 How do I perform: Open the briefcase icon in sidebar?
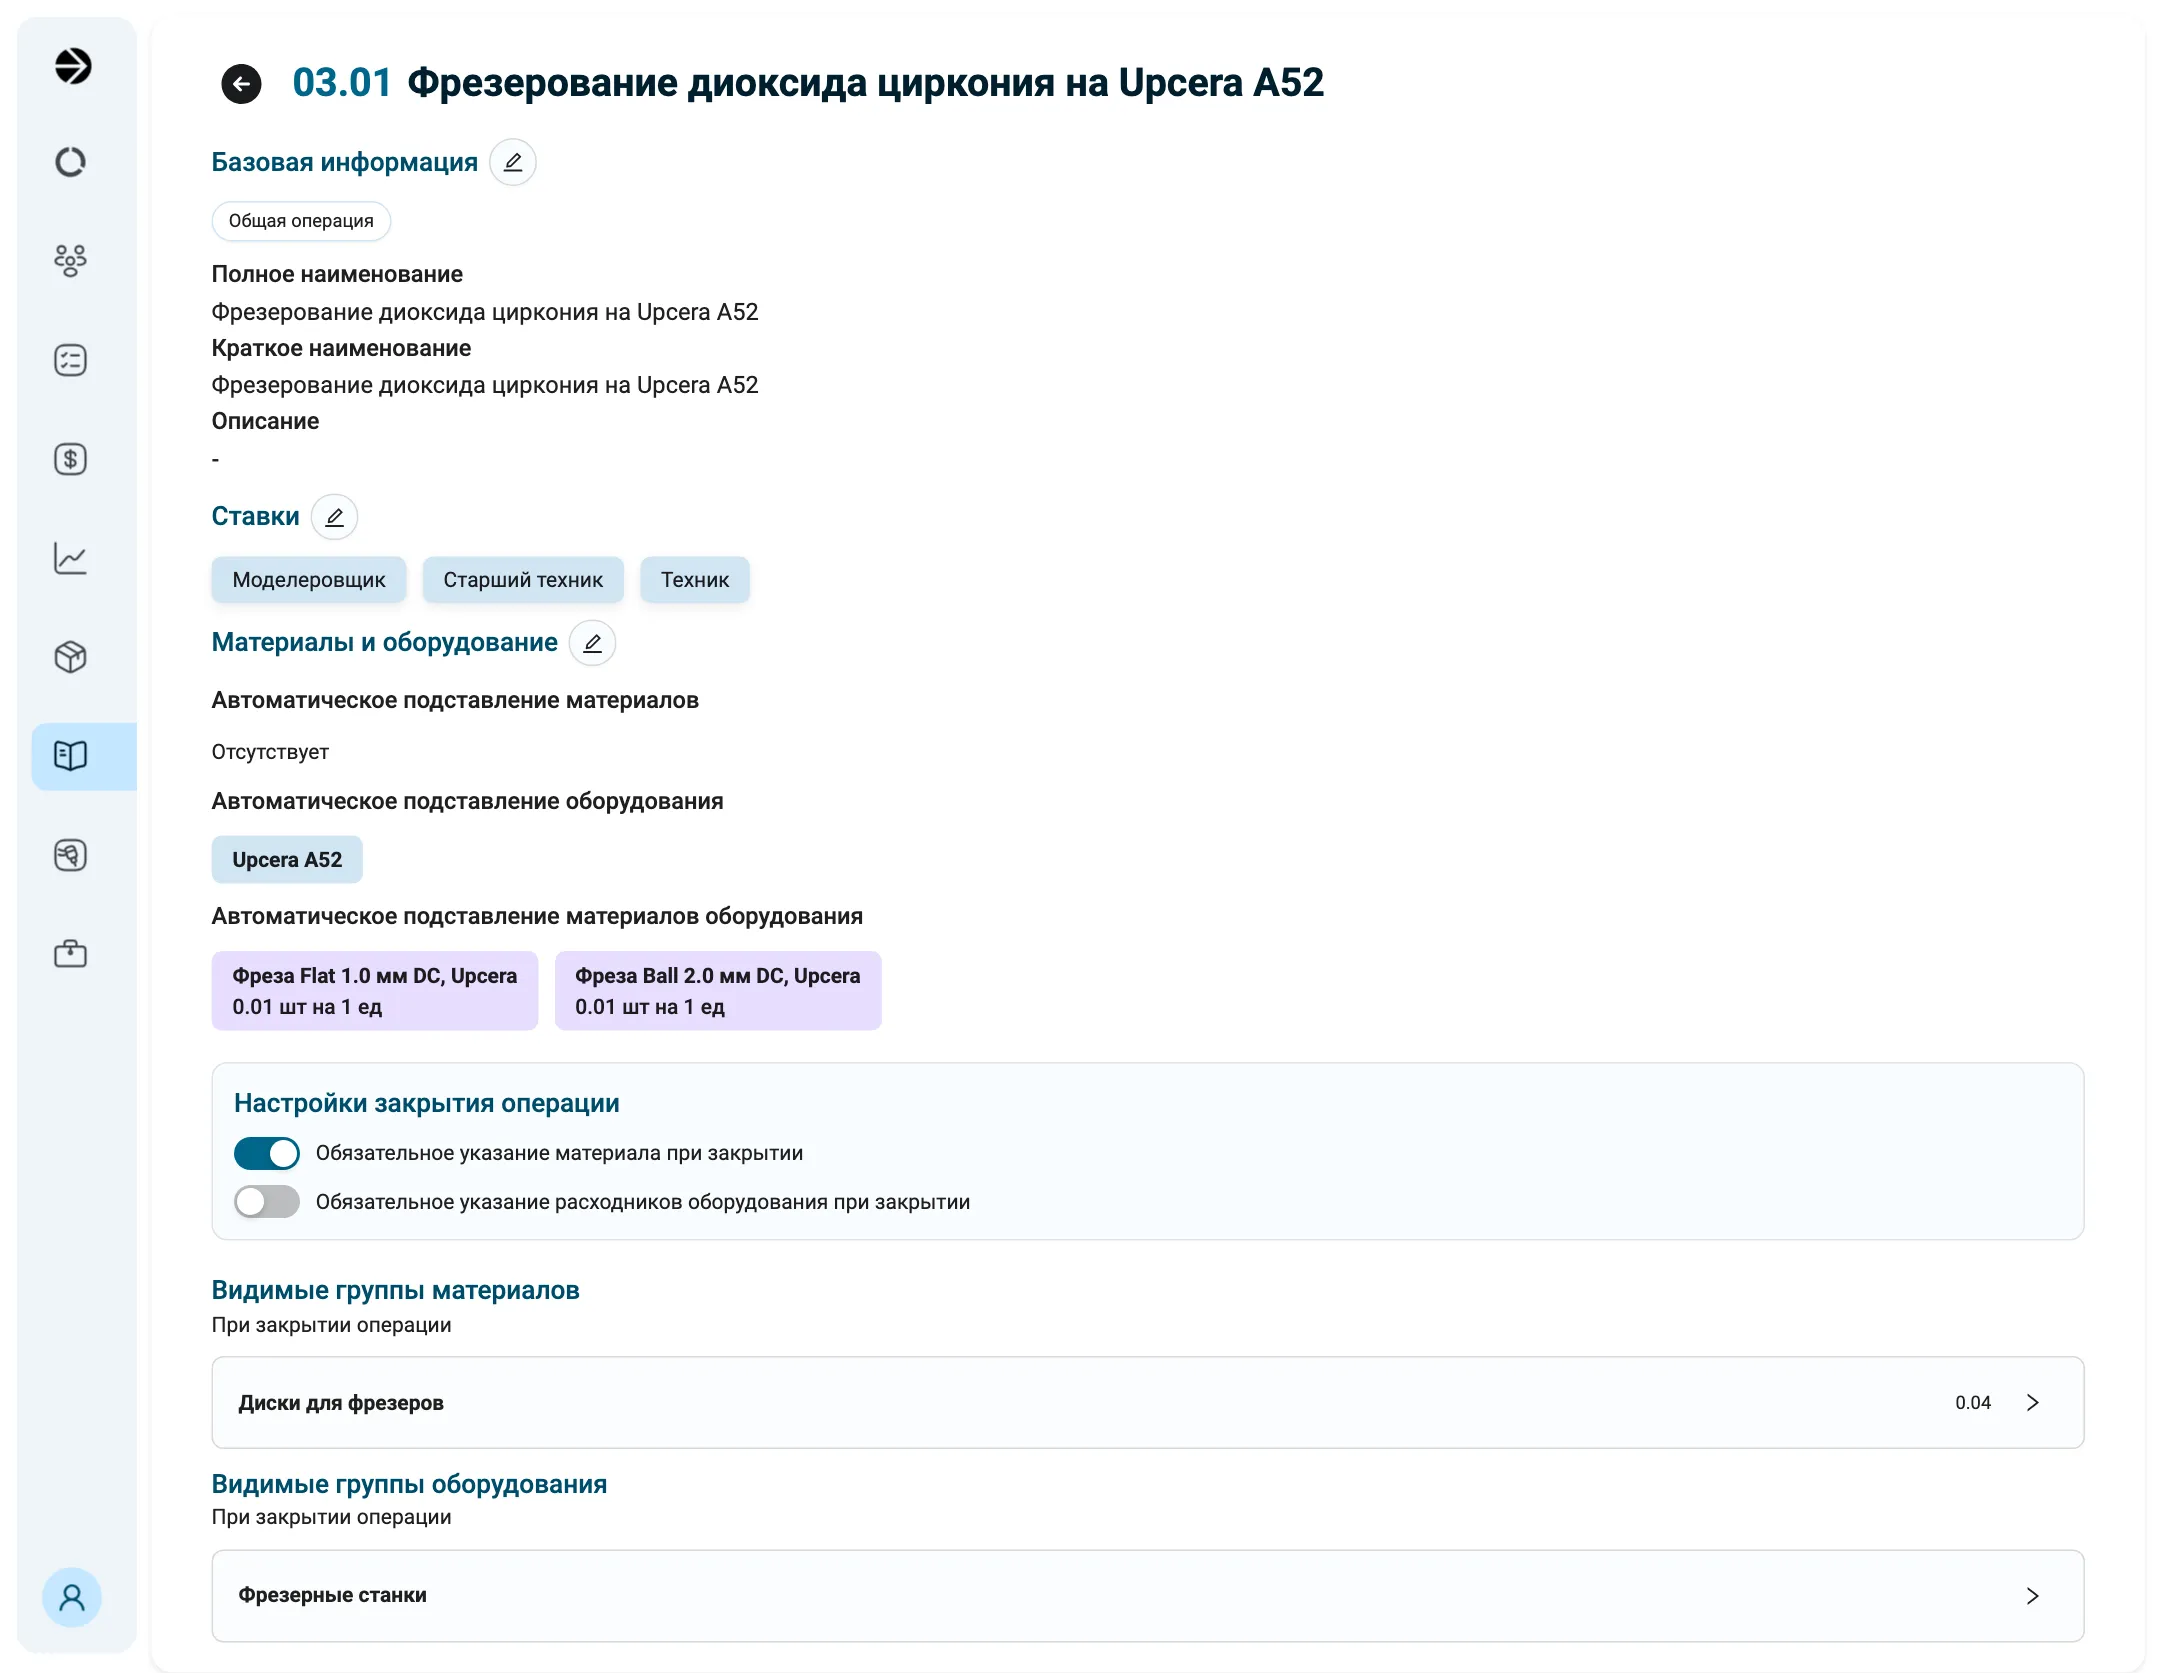click(70, 954)
